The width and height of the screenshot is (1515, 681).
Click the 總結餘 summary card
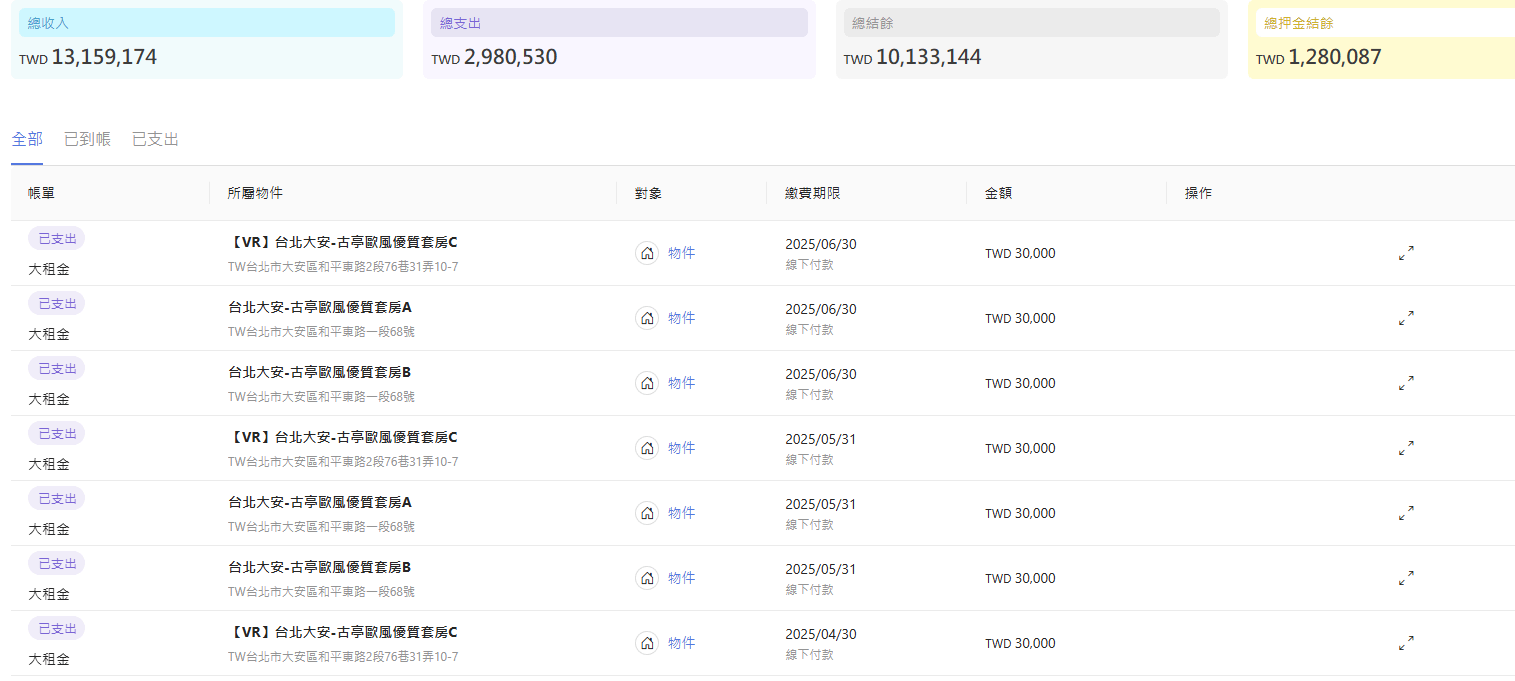(1030, 39)
